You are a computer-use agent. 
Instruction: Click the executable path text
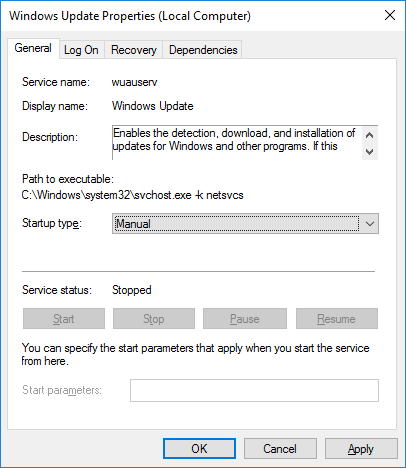point(133,195)
